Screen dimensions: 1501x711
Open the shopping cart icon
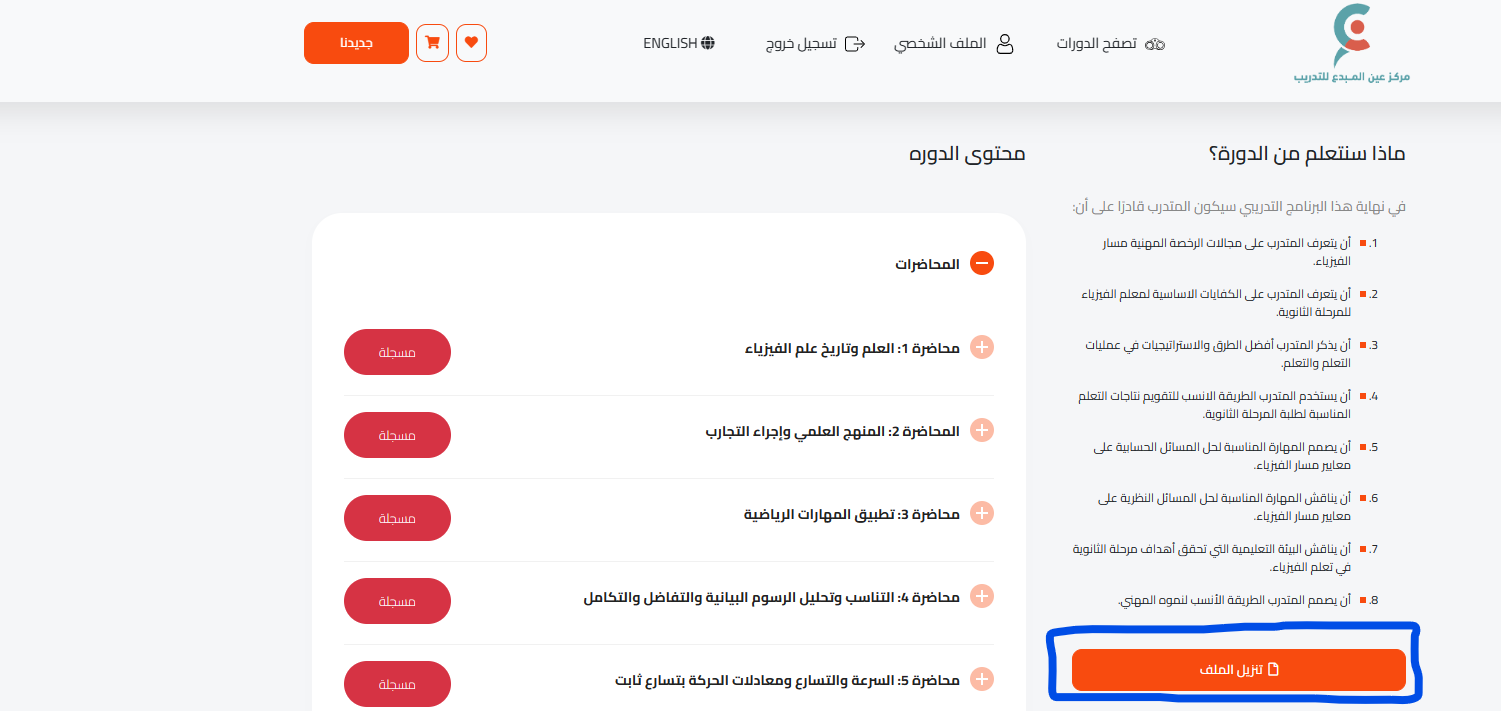click(x=432, y=43)
